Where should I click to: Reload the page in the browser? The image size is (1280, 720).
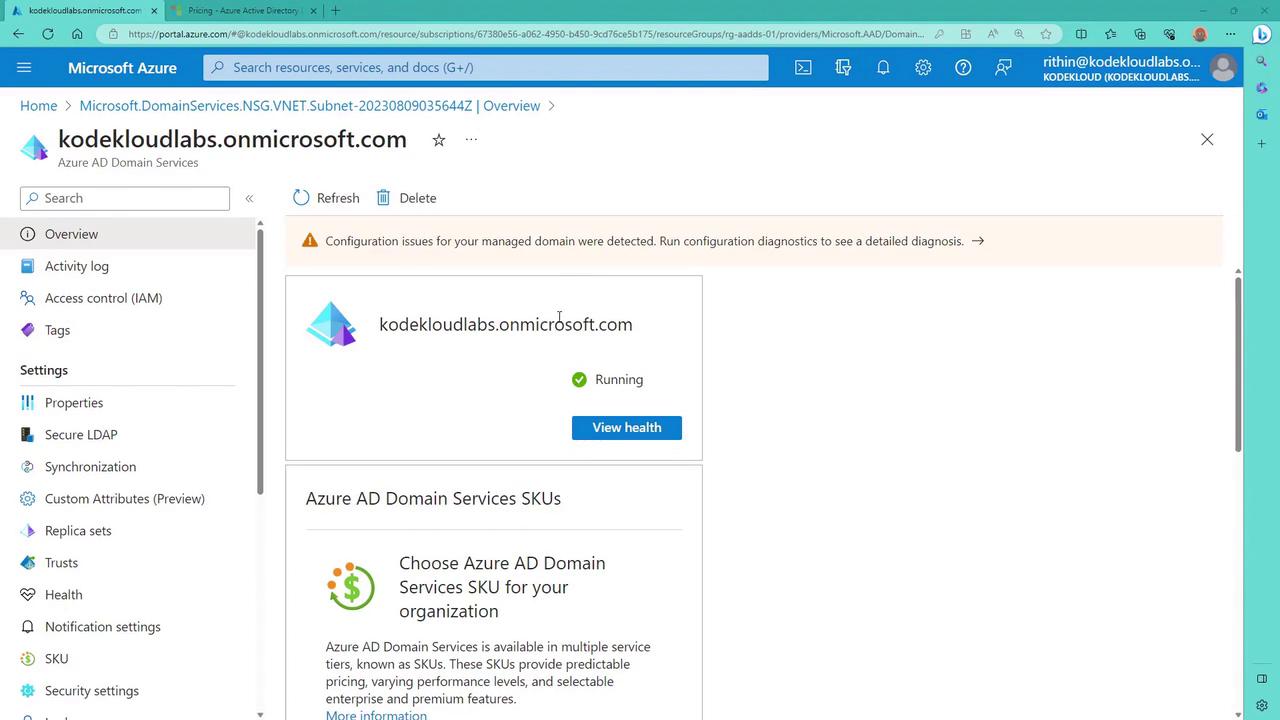(47, 34)
